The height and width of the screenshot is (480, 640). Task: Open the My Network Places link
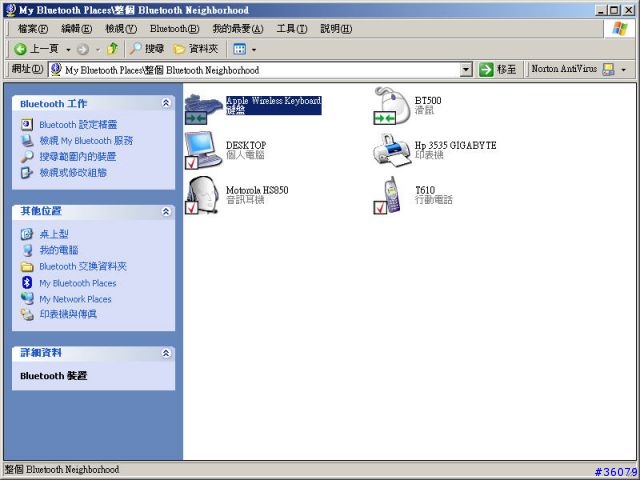75,299
